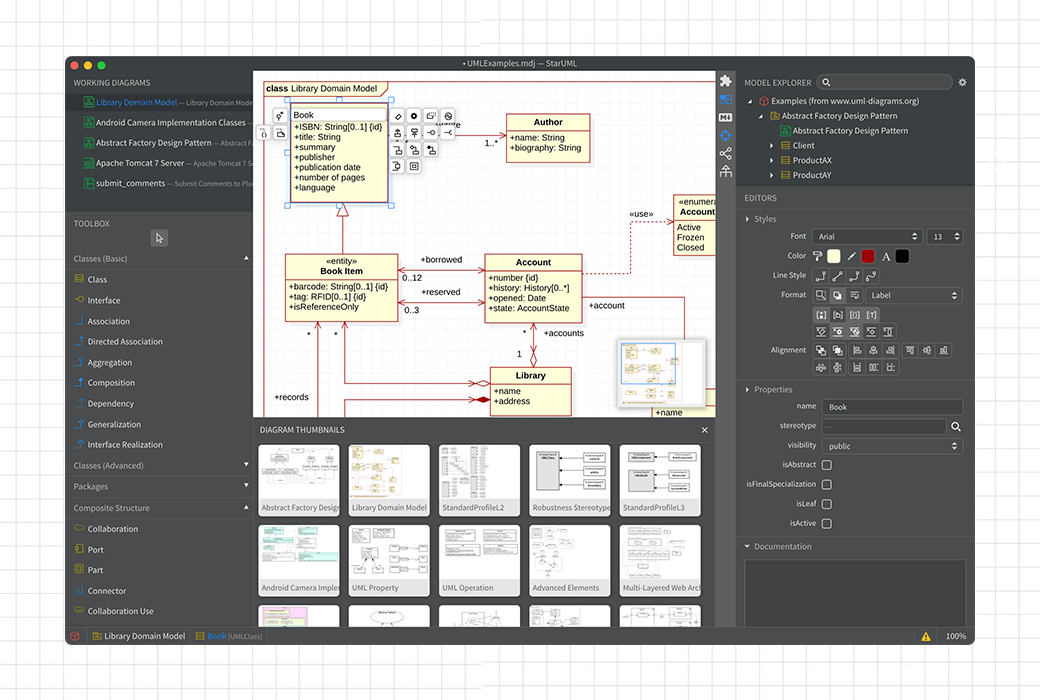Click the share/network icon in right sidebar strip
The image size is (1040, 700).
click(726, 153)
